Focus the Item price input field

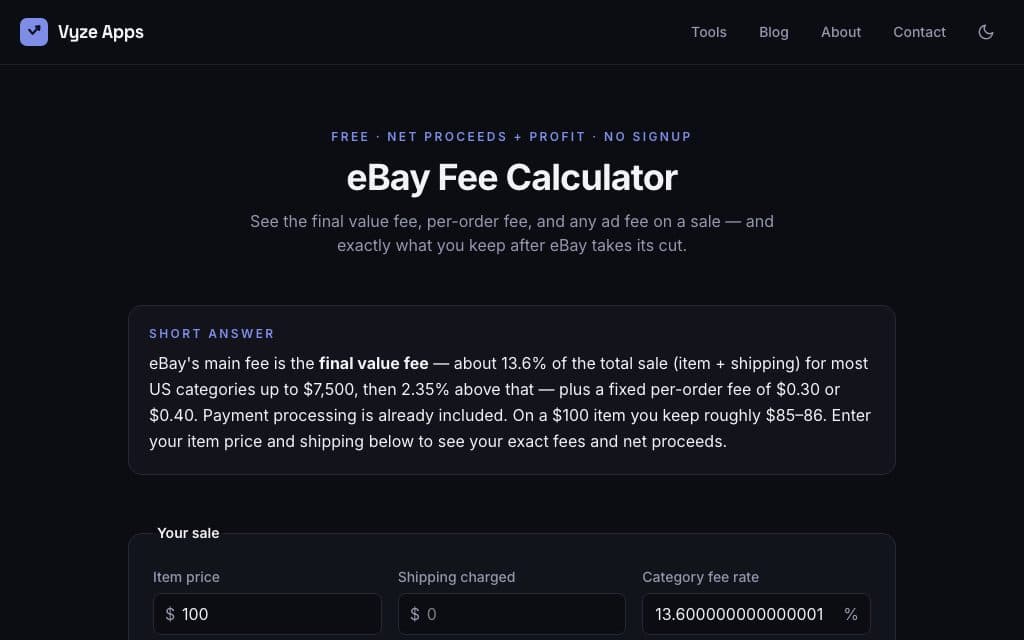click(x=267, y=614)
